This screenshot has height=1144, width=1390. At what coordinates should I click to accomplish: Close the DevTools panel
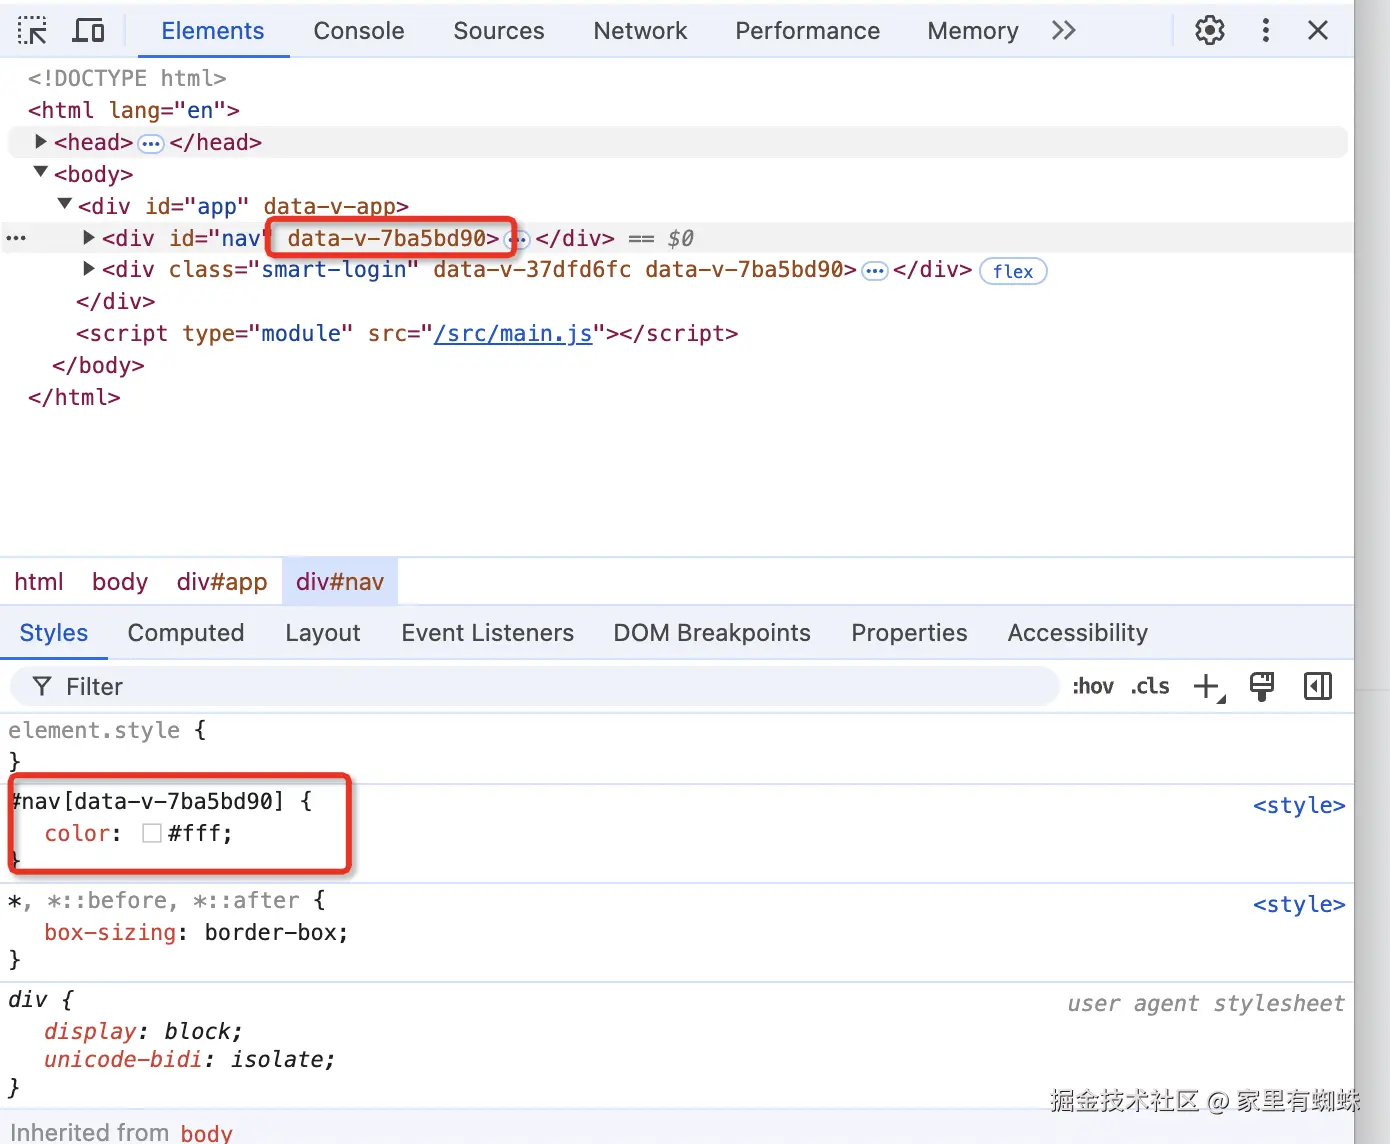1318,31
